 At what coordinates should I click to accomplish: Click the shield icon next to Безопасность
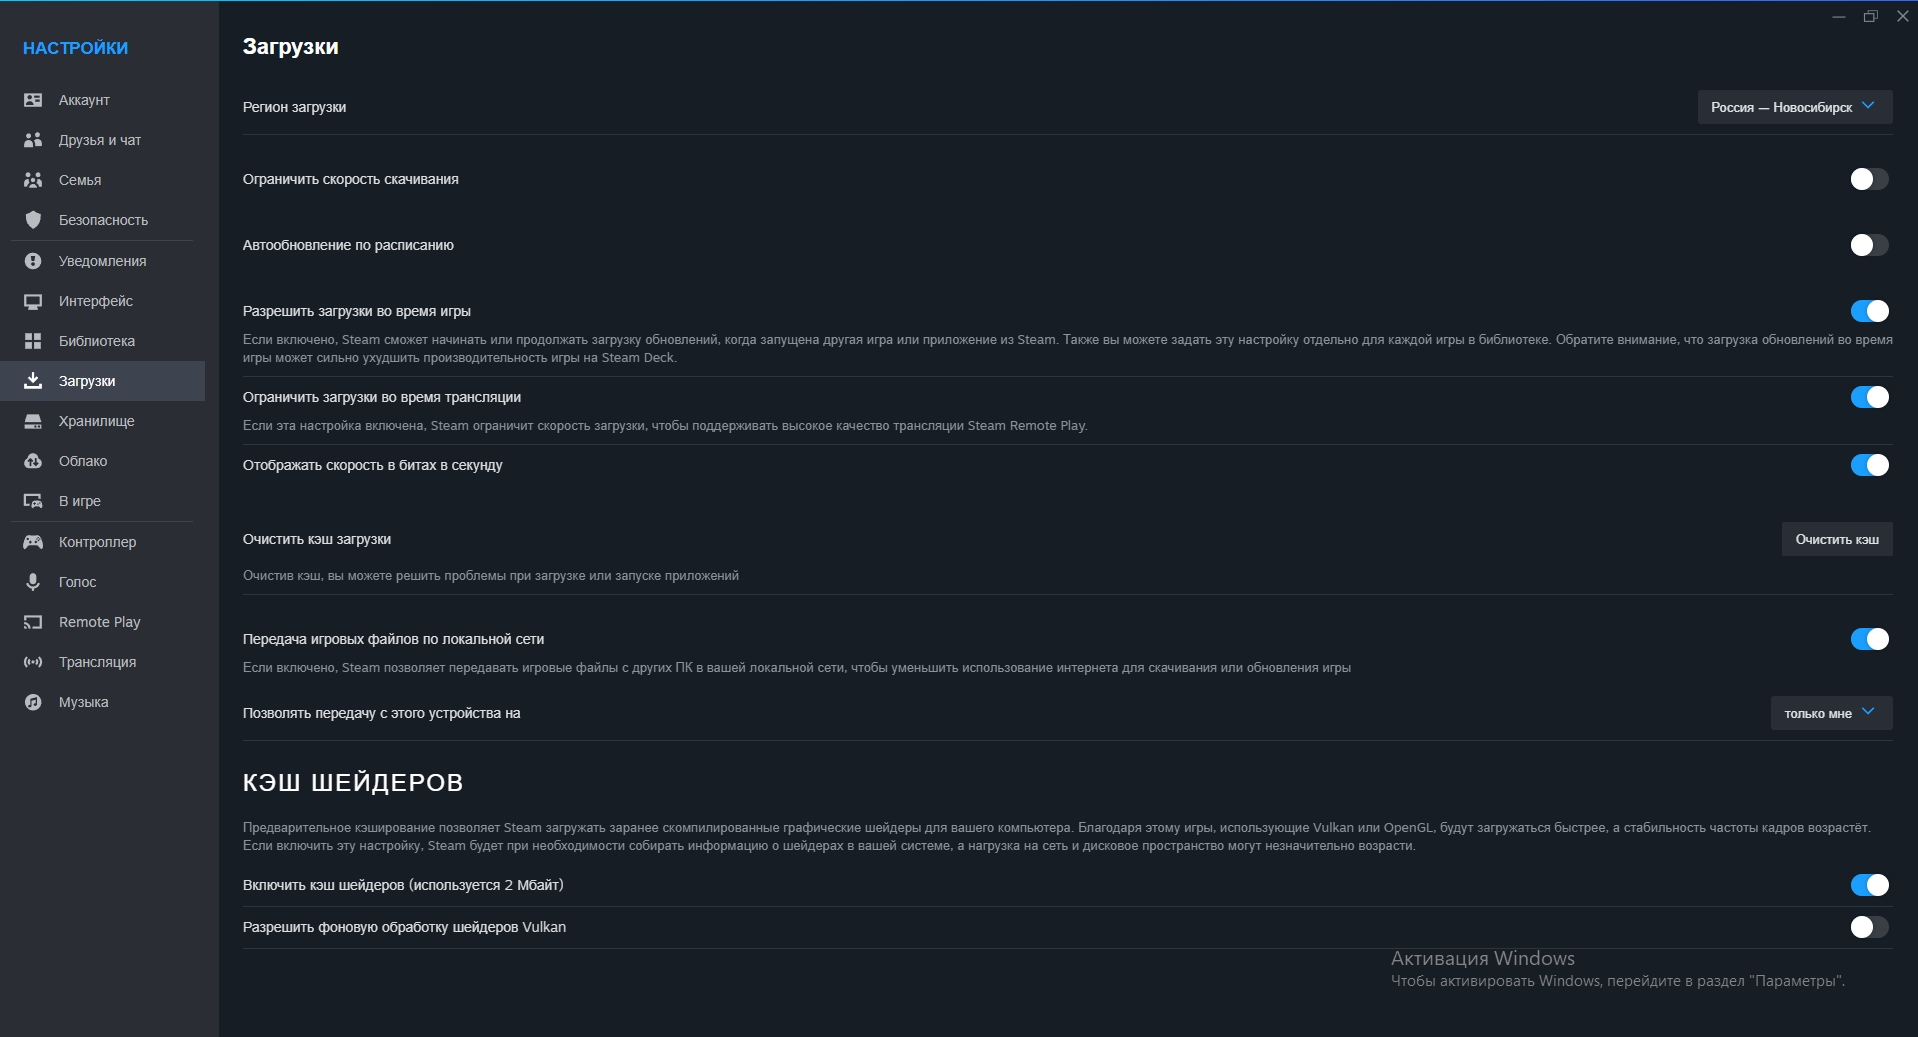[33, 220]
